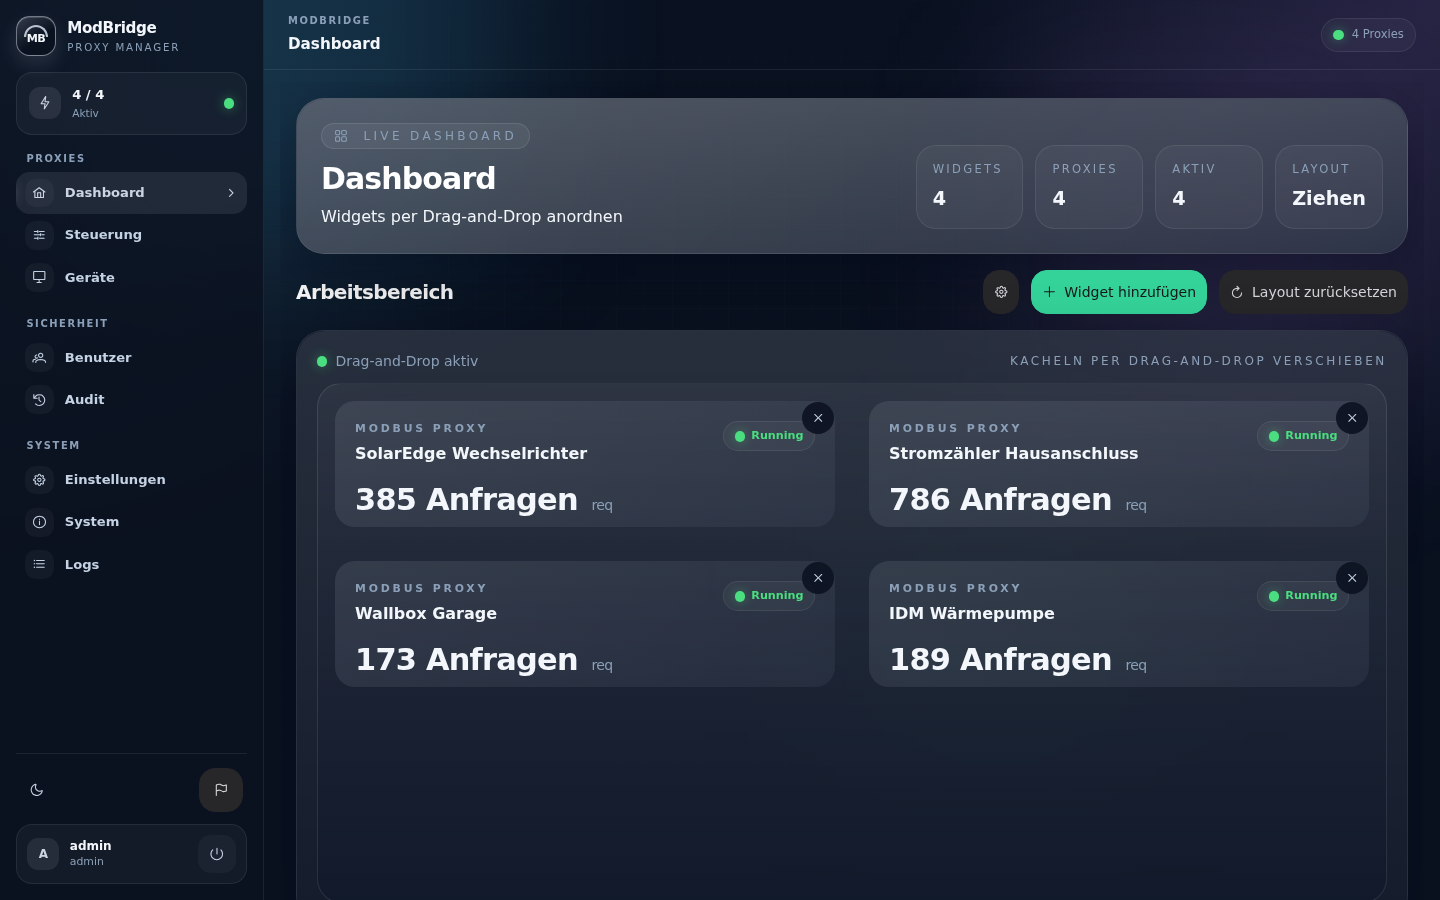Navigate to Benutzer page

point(131,357)
